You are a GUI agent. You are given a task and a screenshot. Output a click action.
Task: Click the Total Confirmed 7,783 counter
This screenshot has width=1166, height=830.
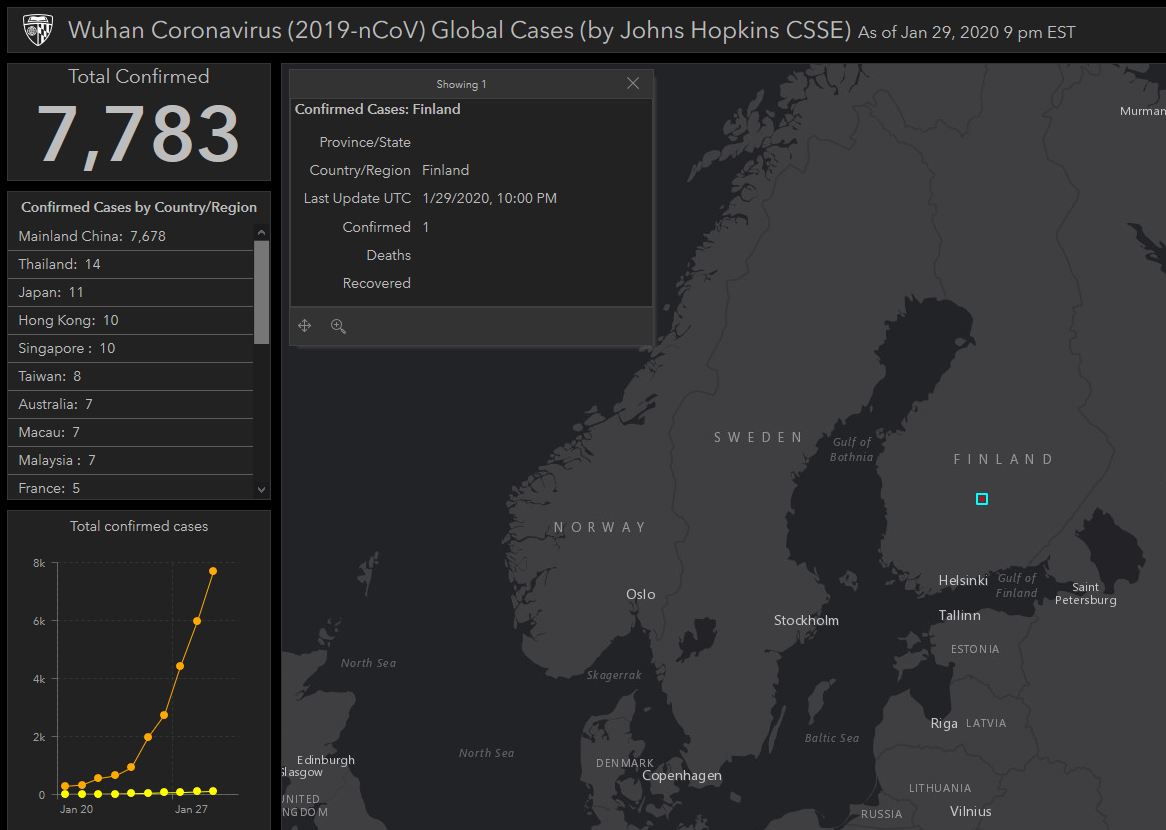139,134
